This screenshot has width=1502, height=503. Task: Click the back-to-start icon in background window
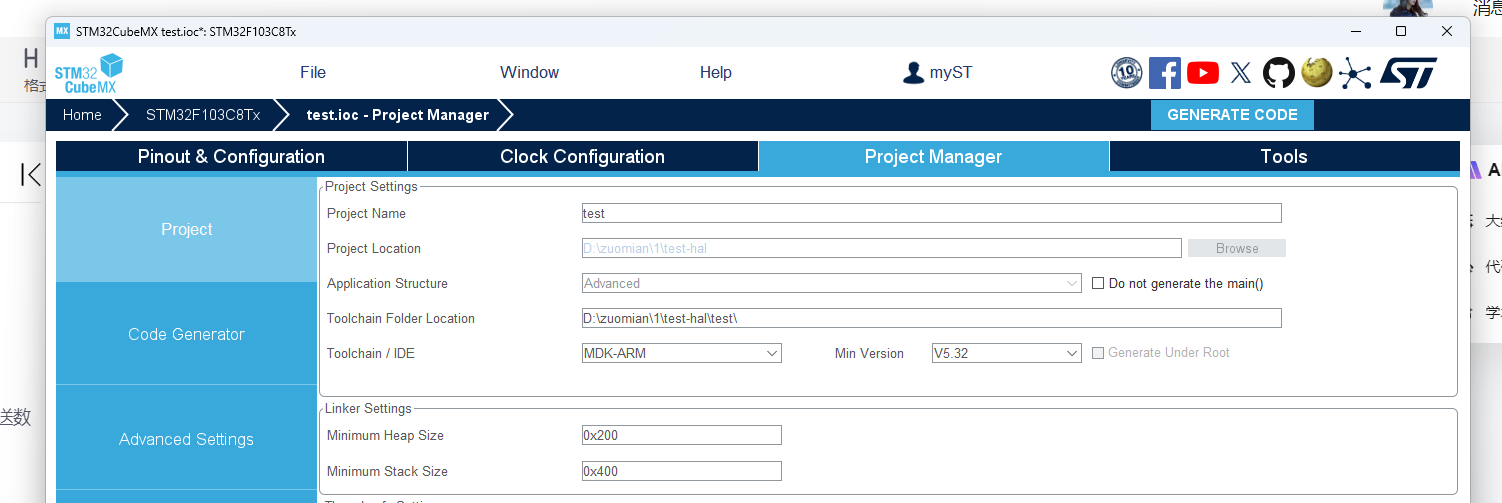pyautogui.click(x=31, y=175)
